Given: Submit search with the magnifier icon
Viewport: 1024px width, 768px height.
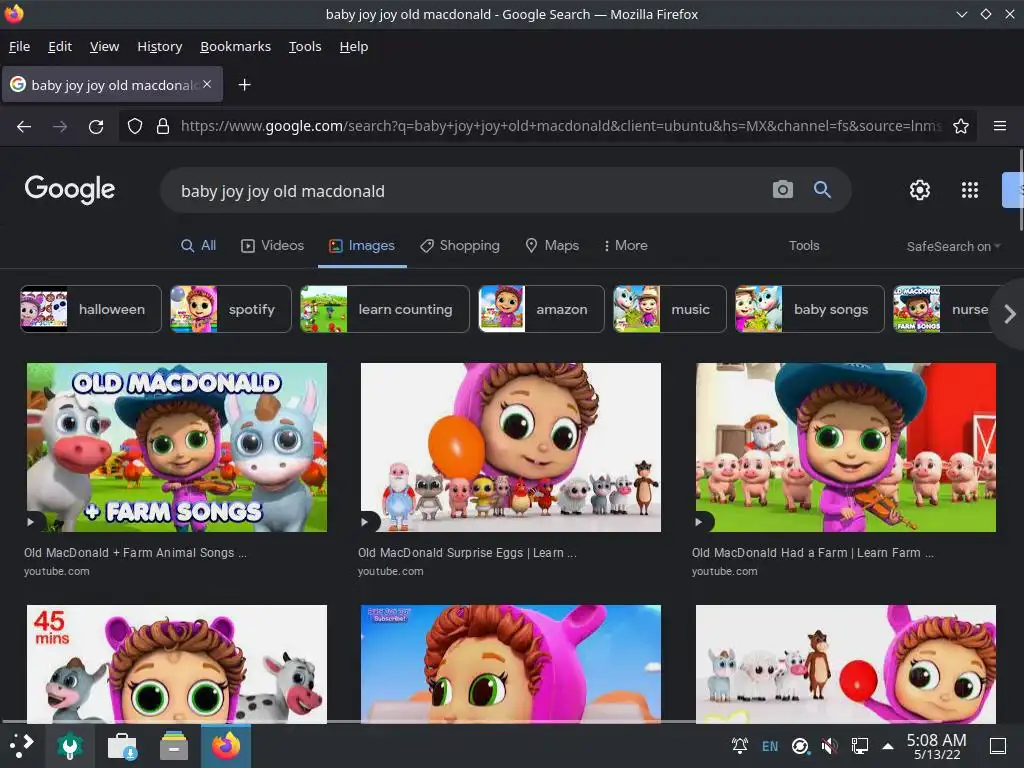Looking at the screenshot, I should coord(822,189).
